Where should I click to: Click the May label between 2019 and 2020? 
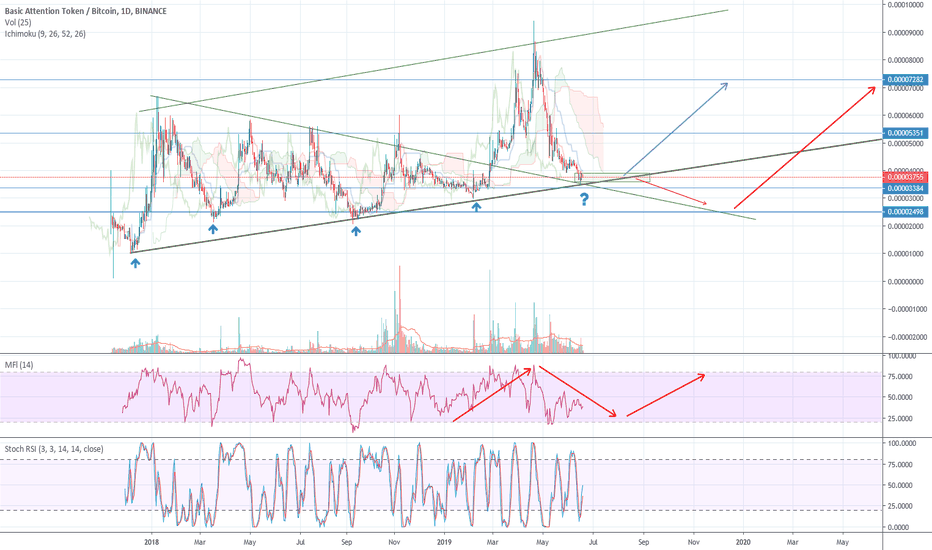pos(542,542)
